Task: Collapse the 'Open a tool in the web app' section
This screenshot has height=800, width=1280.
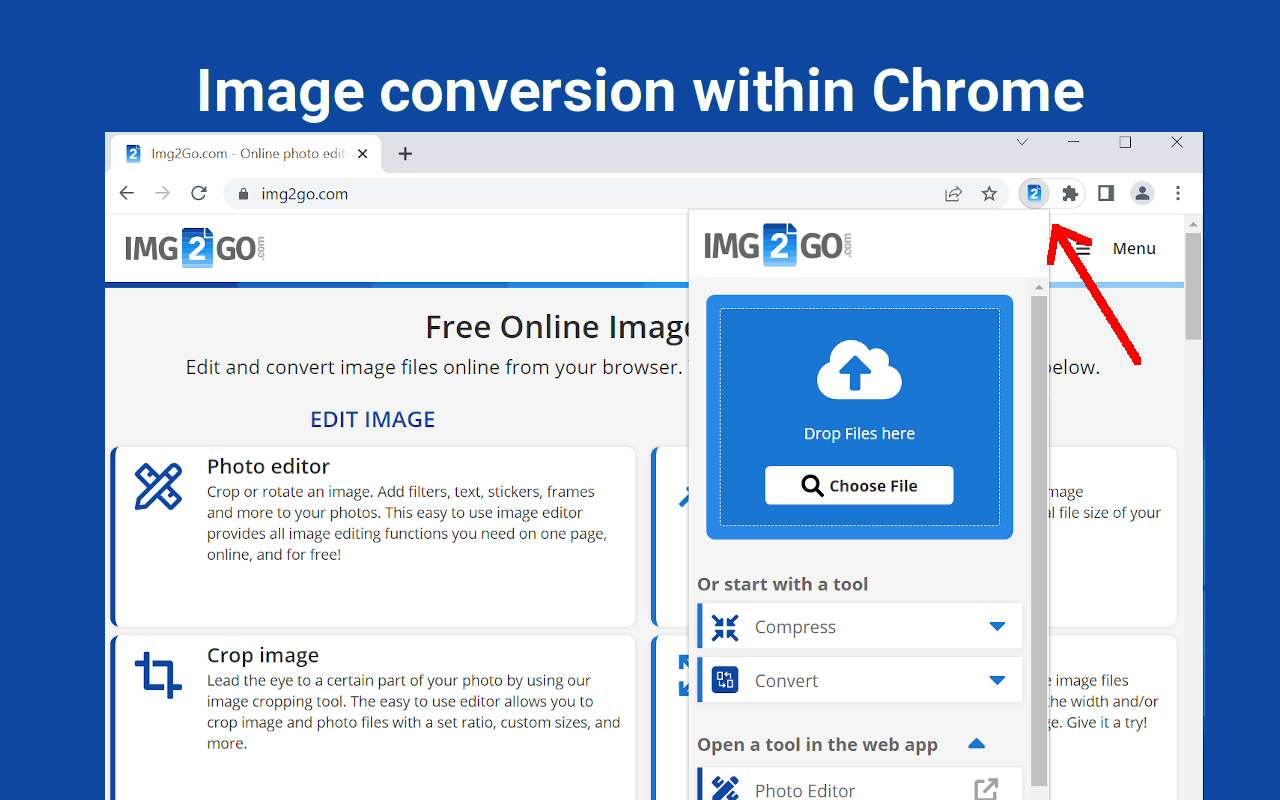Action: click(x=977, y=744)
